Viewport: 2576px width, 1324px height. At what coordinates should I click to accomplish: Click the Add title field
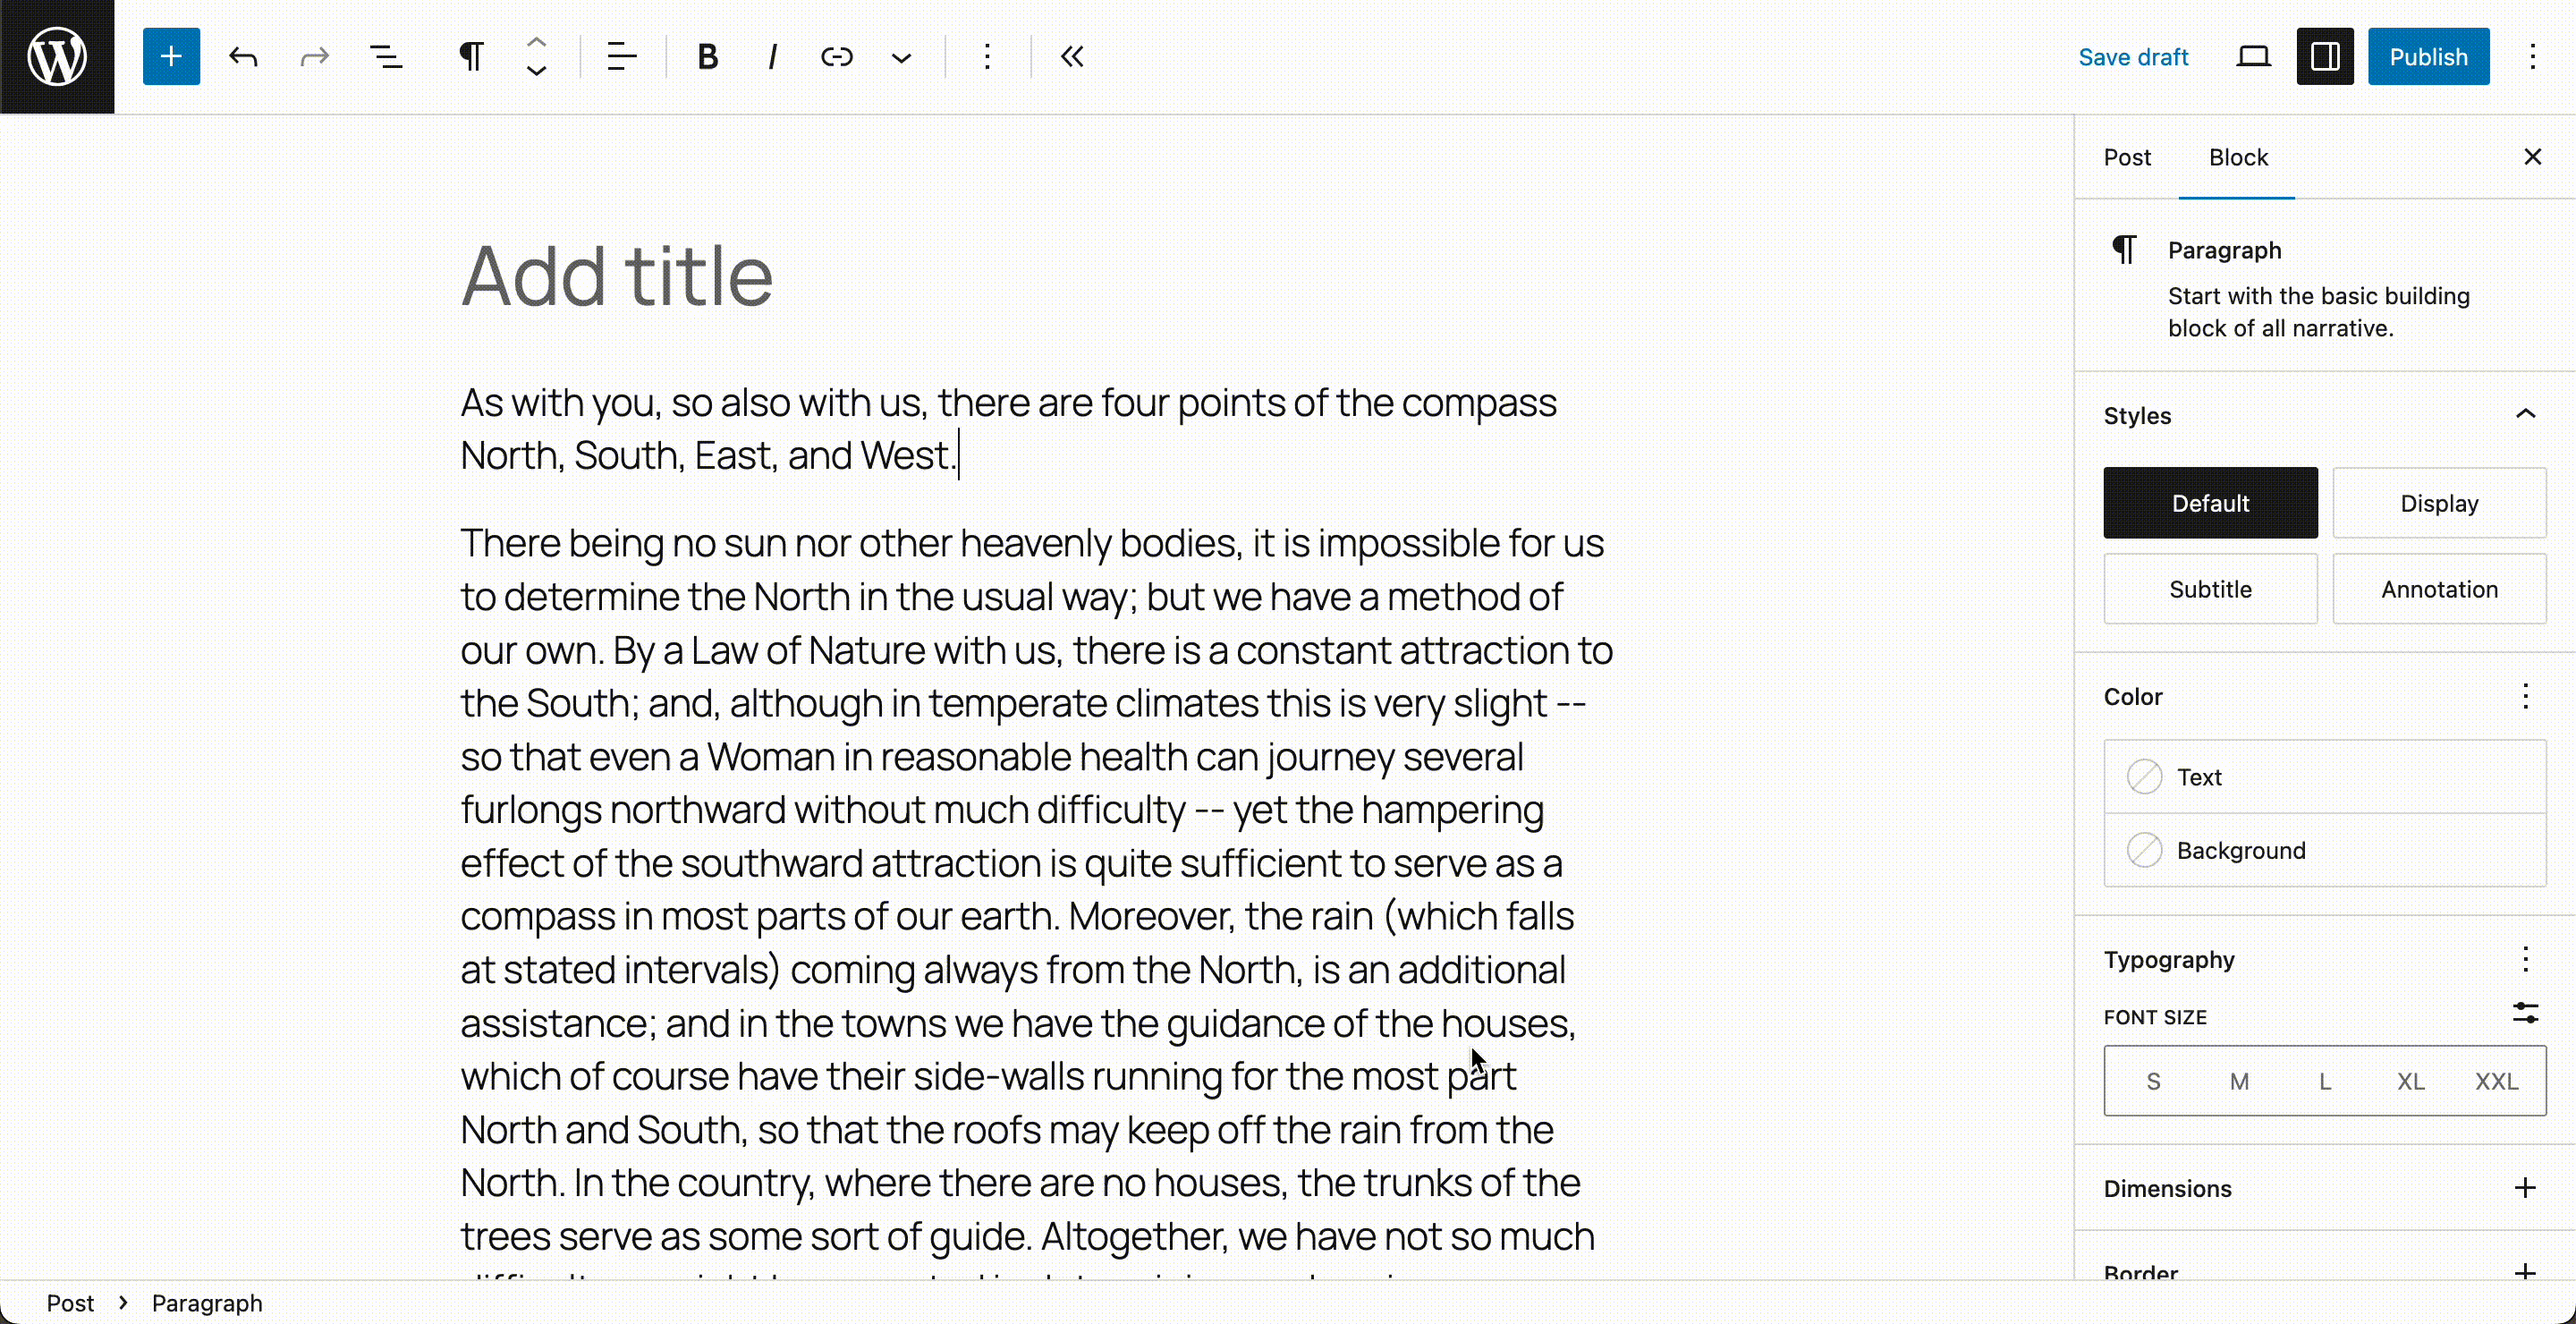click(x=616, y=276)
